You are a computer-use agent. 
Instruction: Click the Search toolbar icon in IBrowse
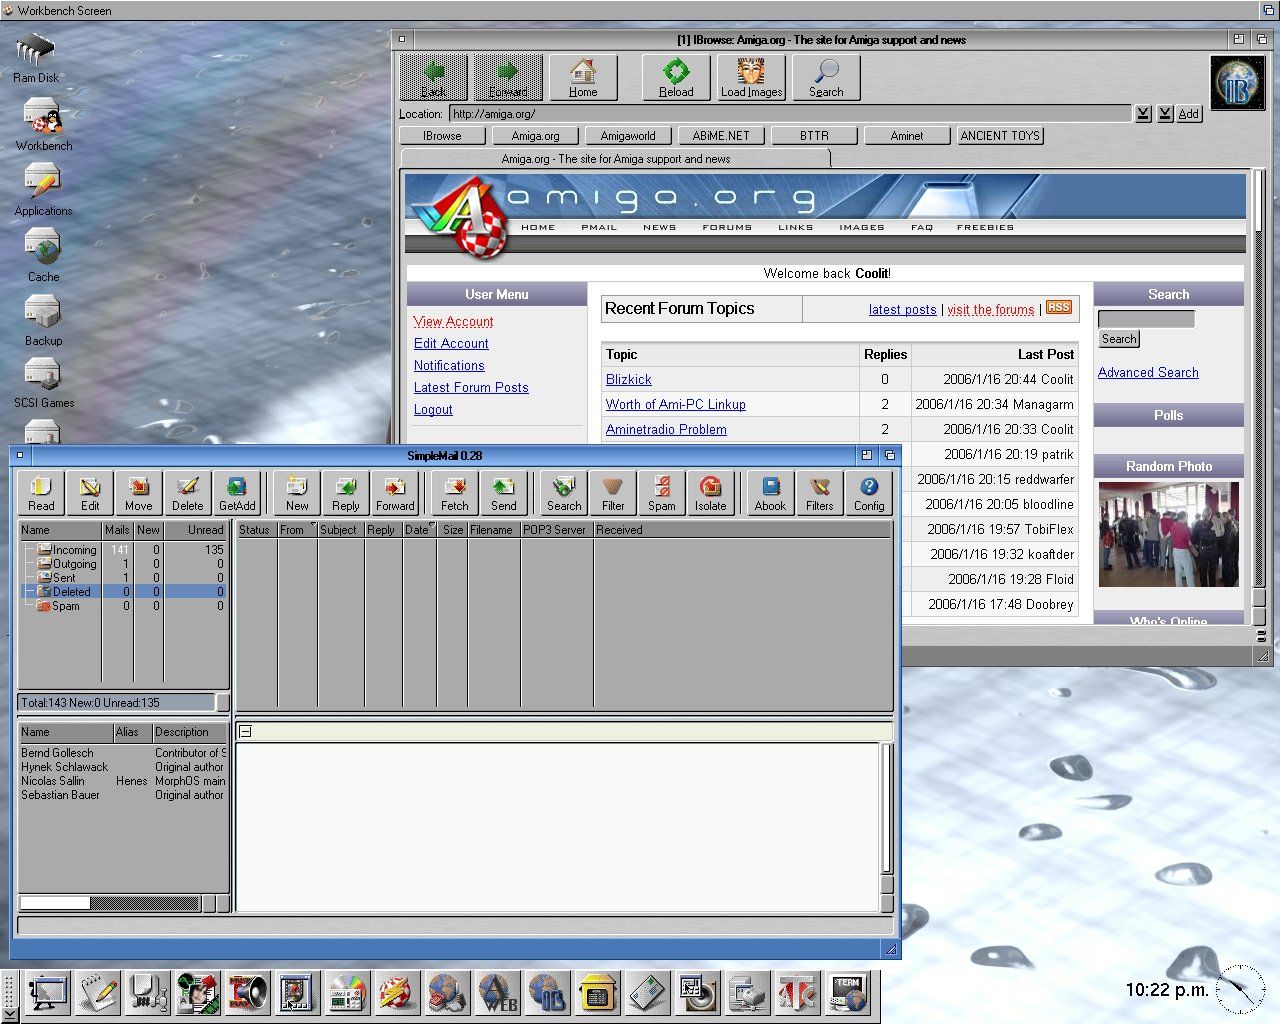pyautogui.click(x=826, y=77)
